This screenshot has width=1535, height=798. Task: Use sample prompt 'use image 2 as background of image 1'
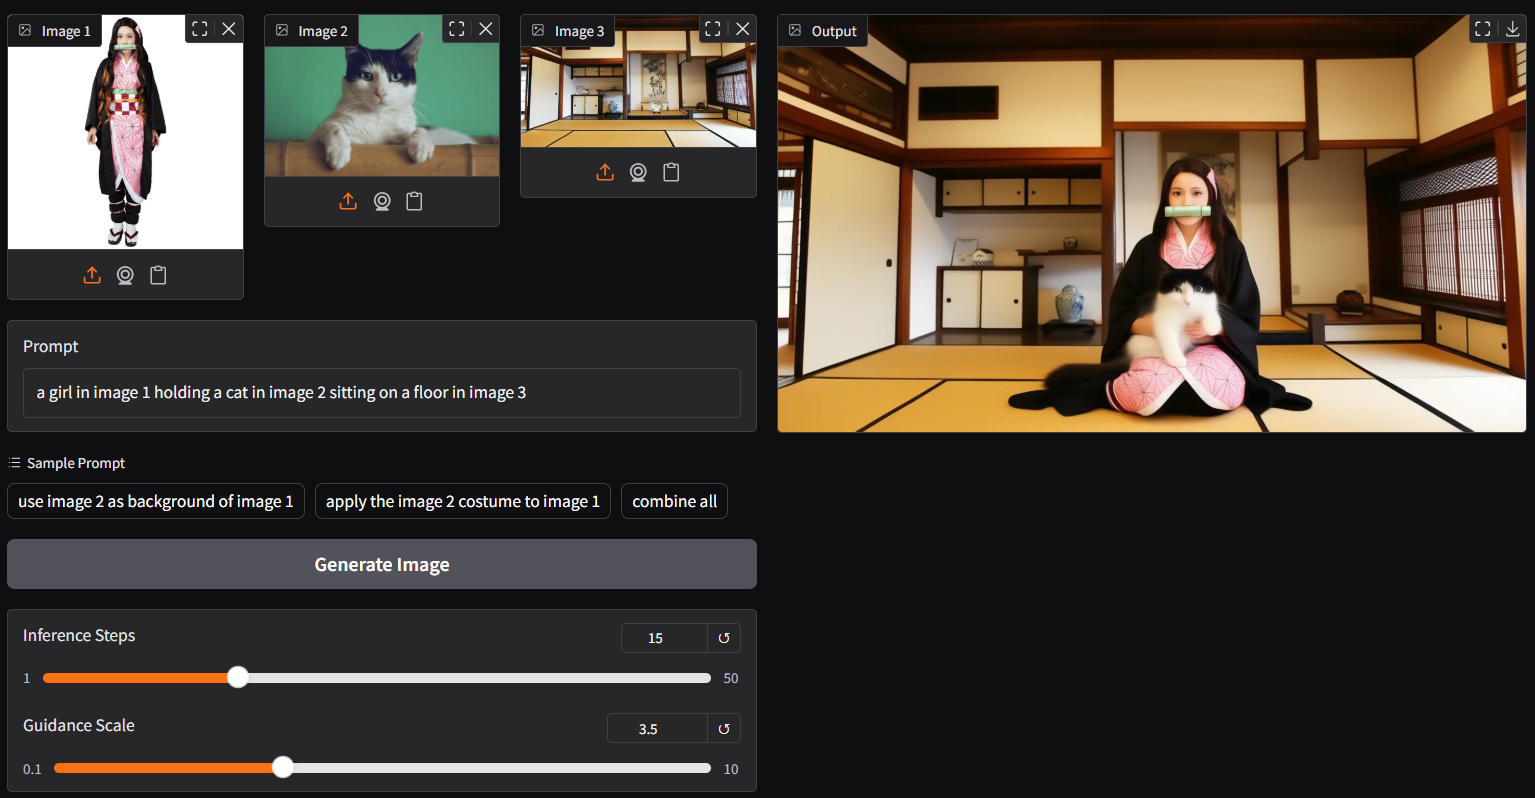(x=156, y=501)
